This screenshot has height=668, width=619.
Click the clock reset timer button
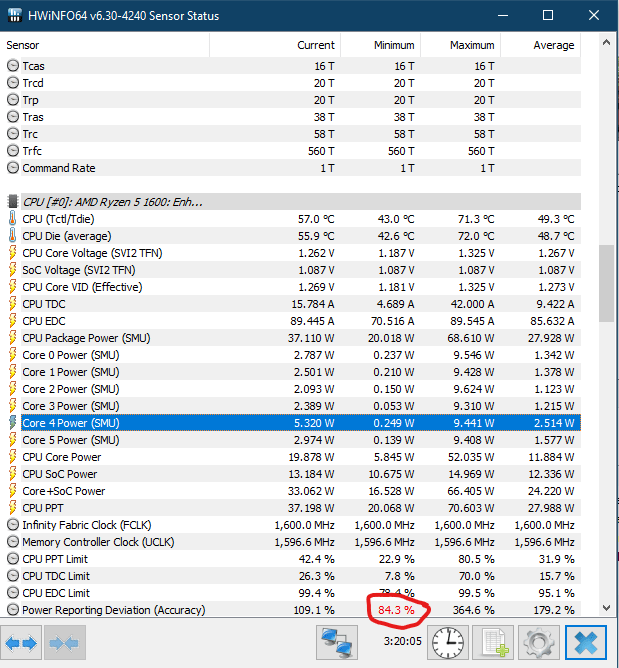(447, 642)
